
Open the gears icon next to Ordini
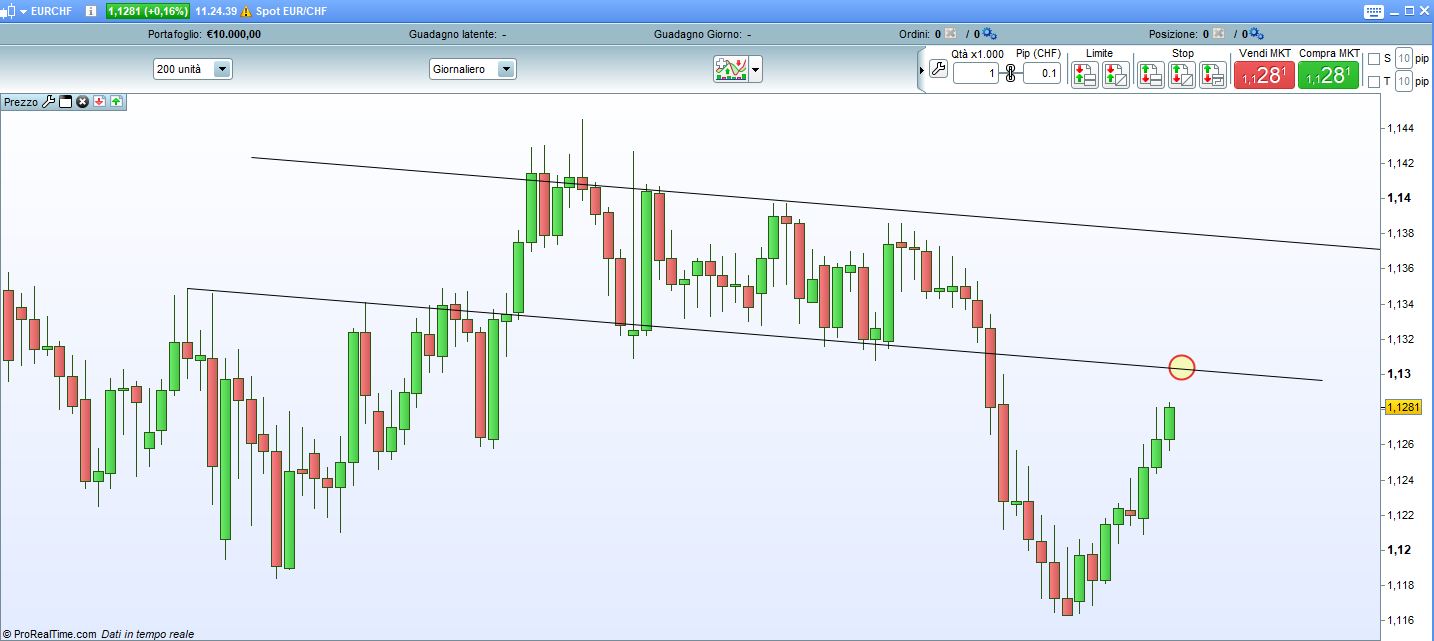click(x=989, y=34)
